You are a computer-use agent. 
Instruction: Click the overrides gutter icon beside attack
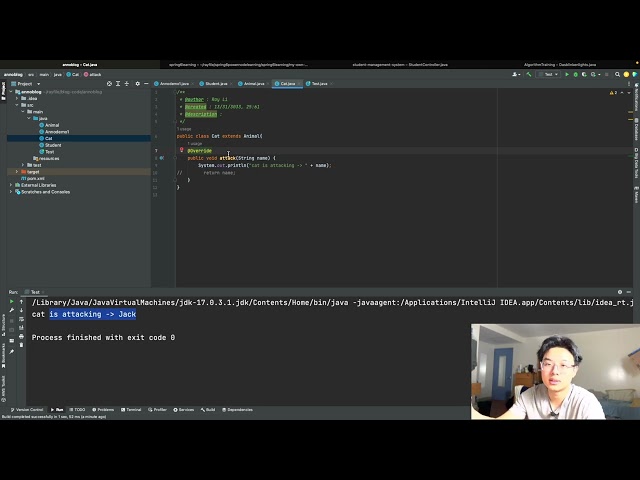pyautogui.click(x=162, y=158)
